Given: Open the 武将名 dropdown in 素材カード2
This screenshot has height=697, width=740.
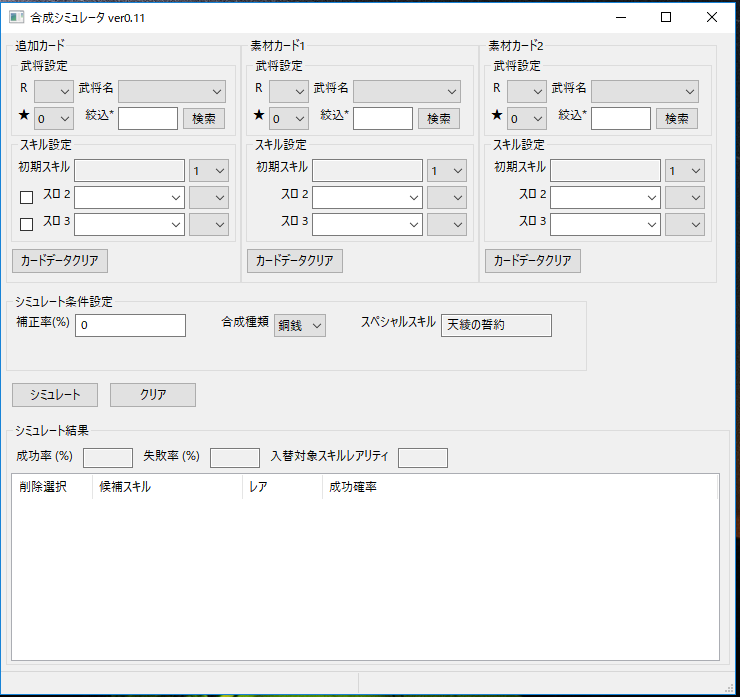Looking at the screenshot, I should [x=645, y=91].
